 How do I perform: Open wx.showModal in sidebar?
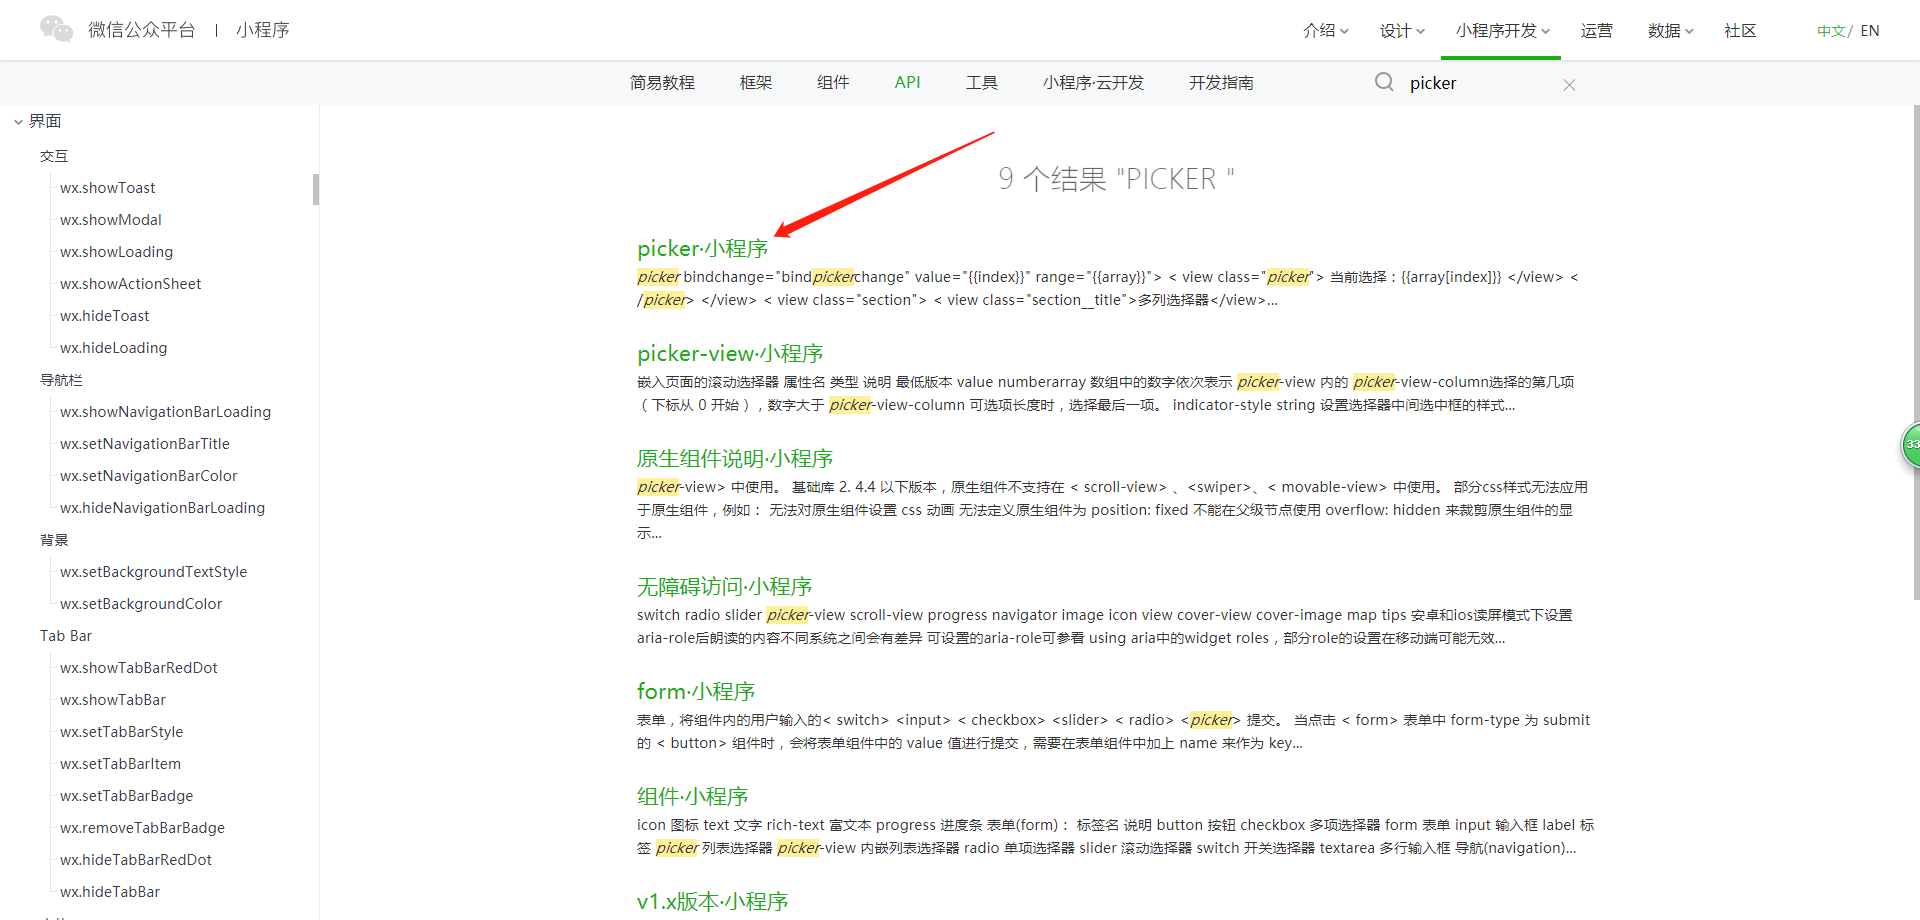(x=110, y=220)
